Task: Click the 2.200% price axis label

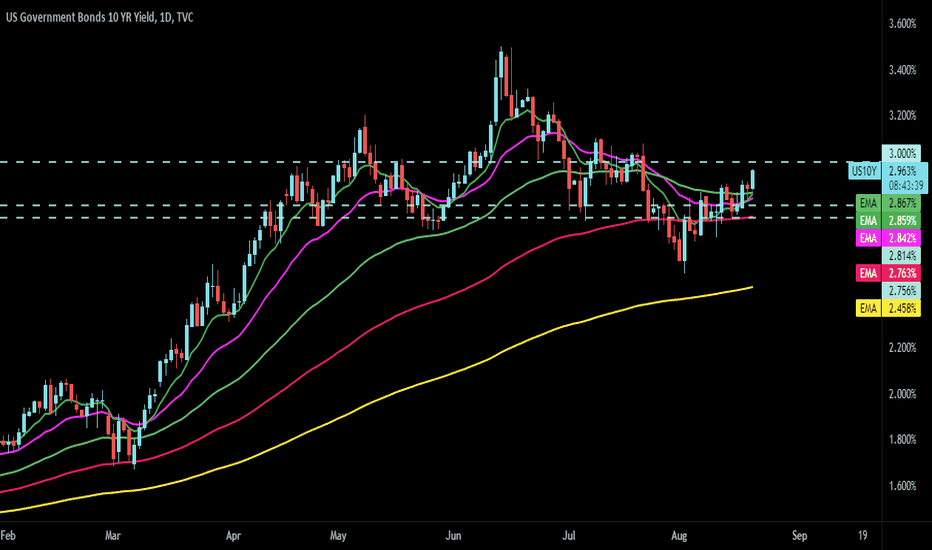Action: coord(902,347)
